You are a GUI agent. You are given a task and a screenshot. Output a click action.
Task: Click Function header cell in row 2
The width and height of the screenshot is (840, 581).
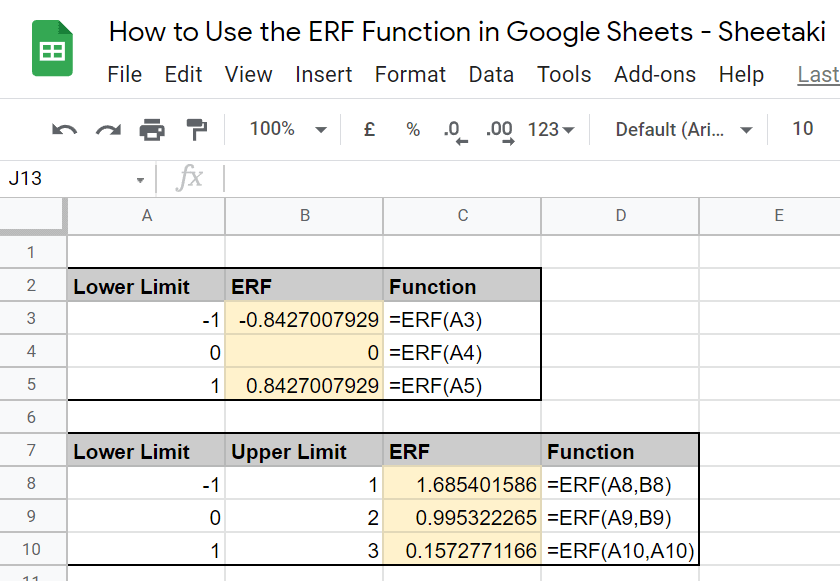tap(462, 286)
